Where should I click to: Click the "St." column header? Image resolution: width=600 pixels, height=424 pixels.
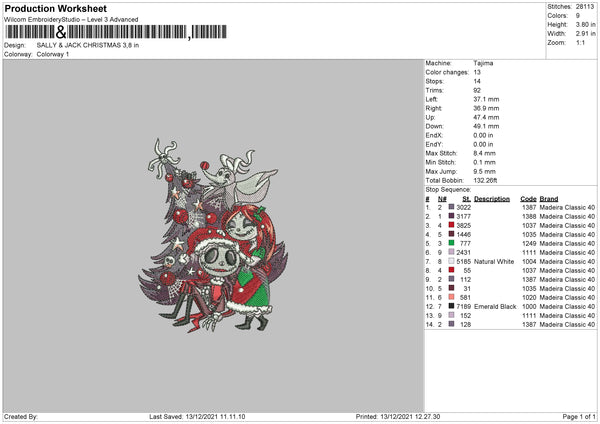[x=466, y=199]
